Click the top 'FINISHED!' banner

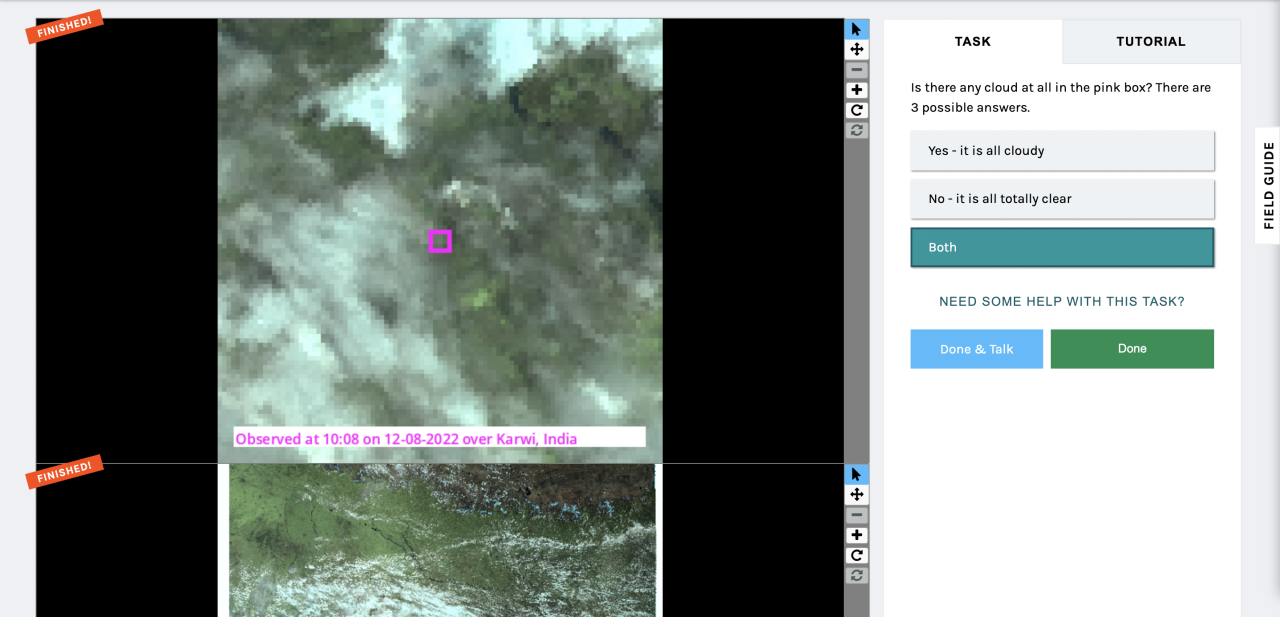[65, 27]
